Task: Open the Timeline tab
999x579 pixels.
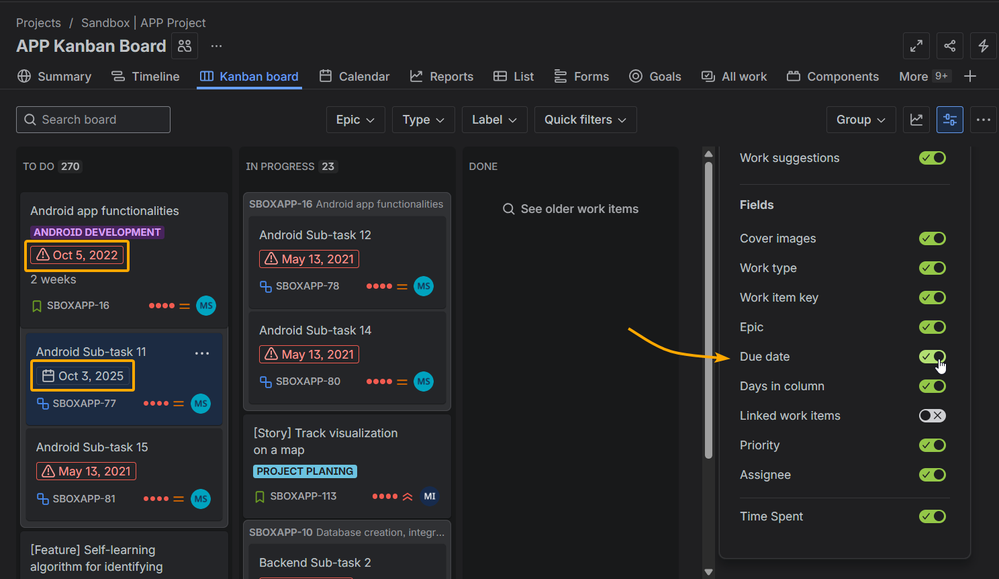Action: coord(145,76)
